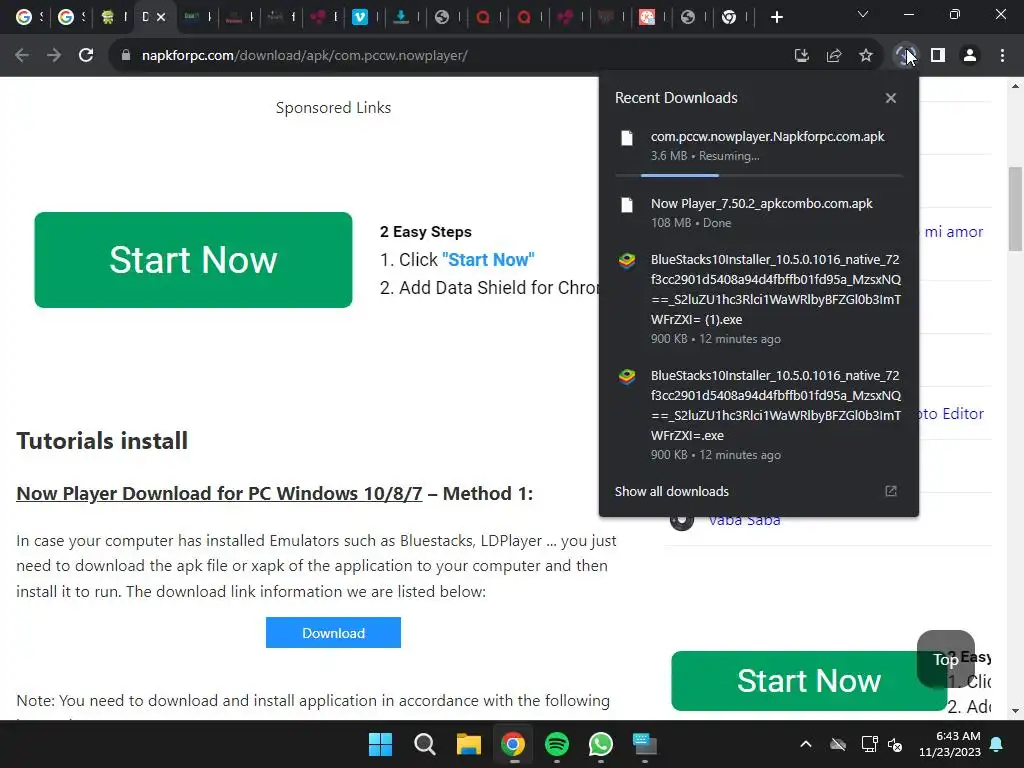Click the Chrome downloads toolbar icon

point(904,56)
